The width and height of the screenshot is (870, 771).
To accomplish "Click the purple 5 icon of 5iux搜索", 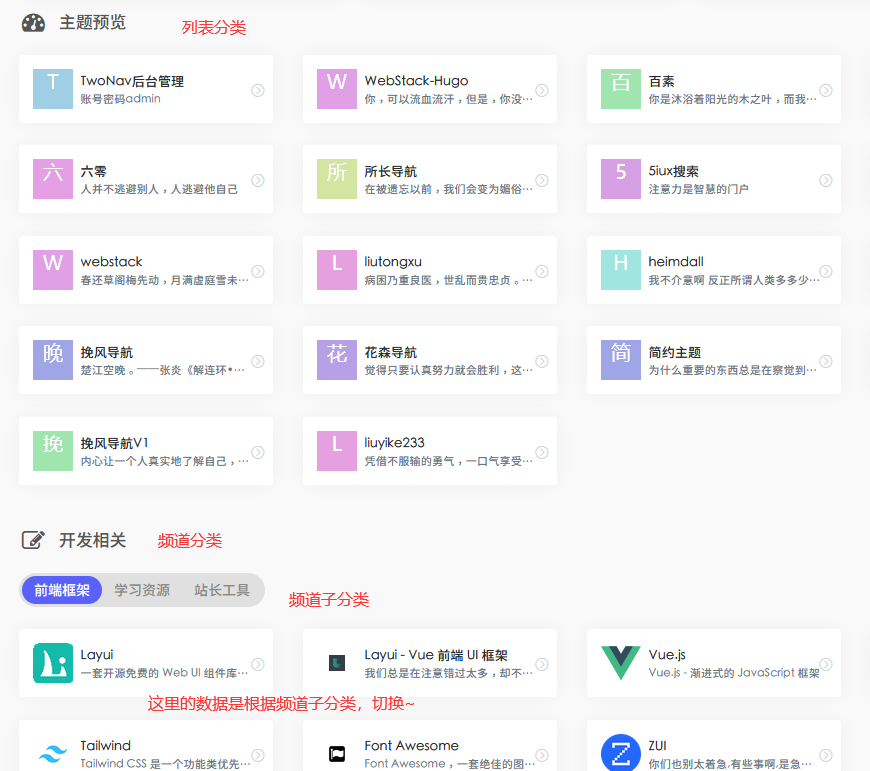I will click(x=621, y=179).
